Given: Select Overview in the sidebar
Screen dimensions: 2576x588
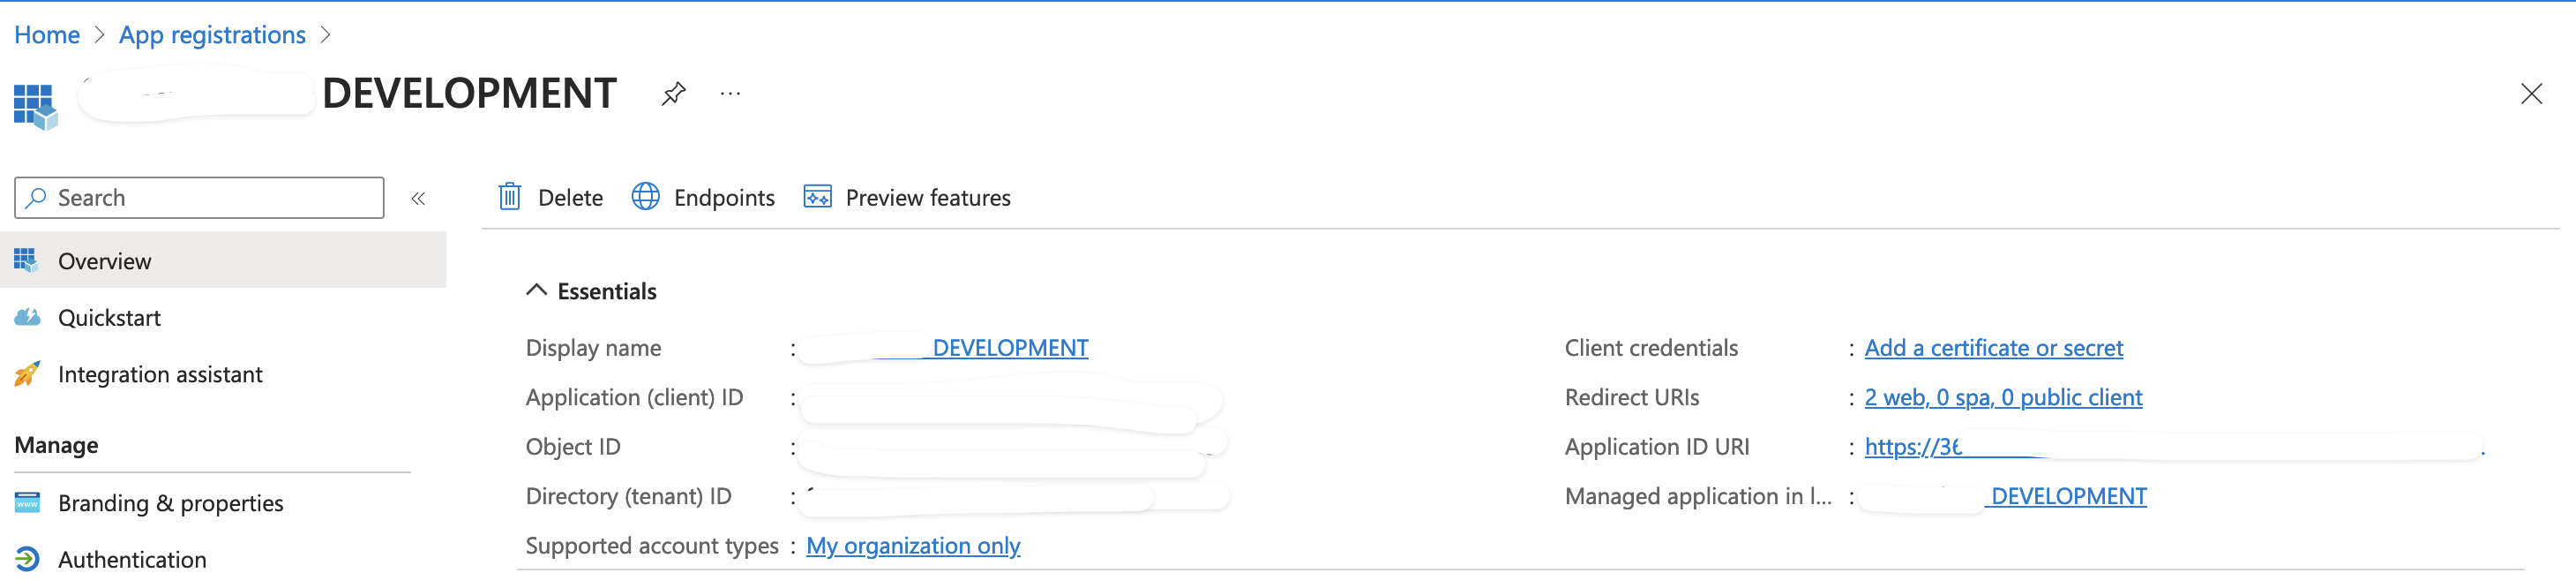Looking at the screenshot, I should 105,260.
